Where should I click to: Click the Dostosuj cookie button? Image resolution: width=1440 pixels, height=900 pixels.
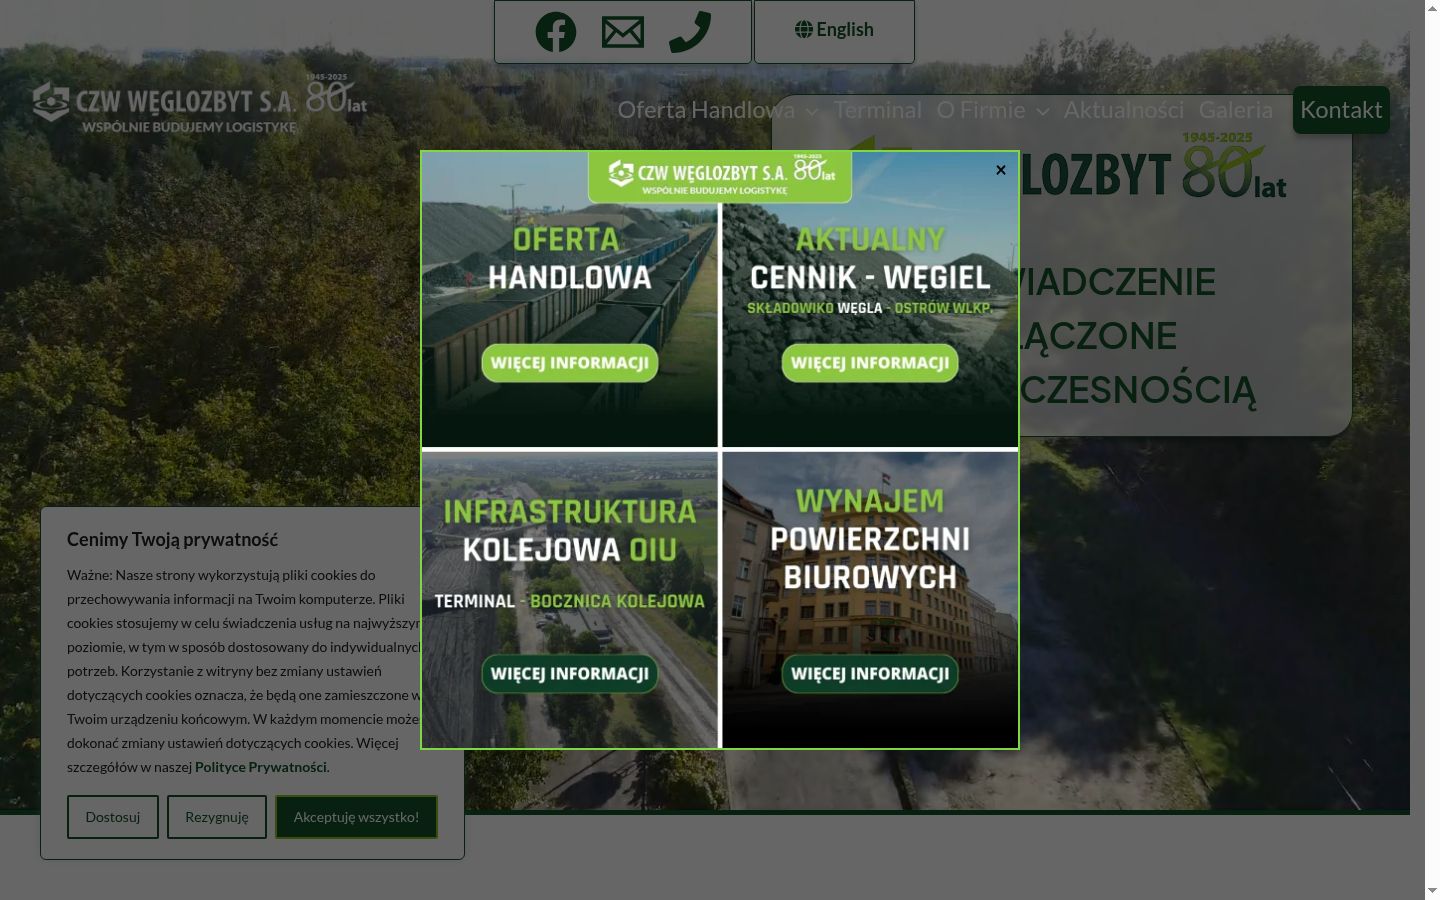click(113, 817)
